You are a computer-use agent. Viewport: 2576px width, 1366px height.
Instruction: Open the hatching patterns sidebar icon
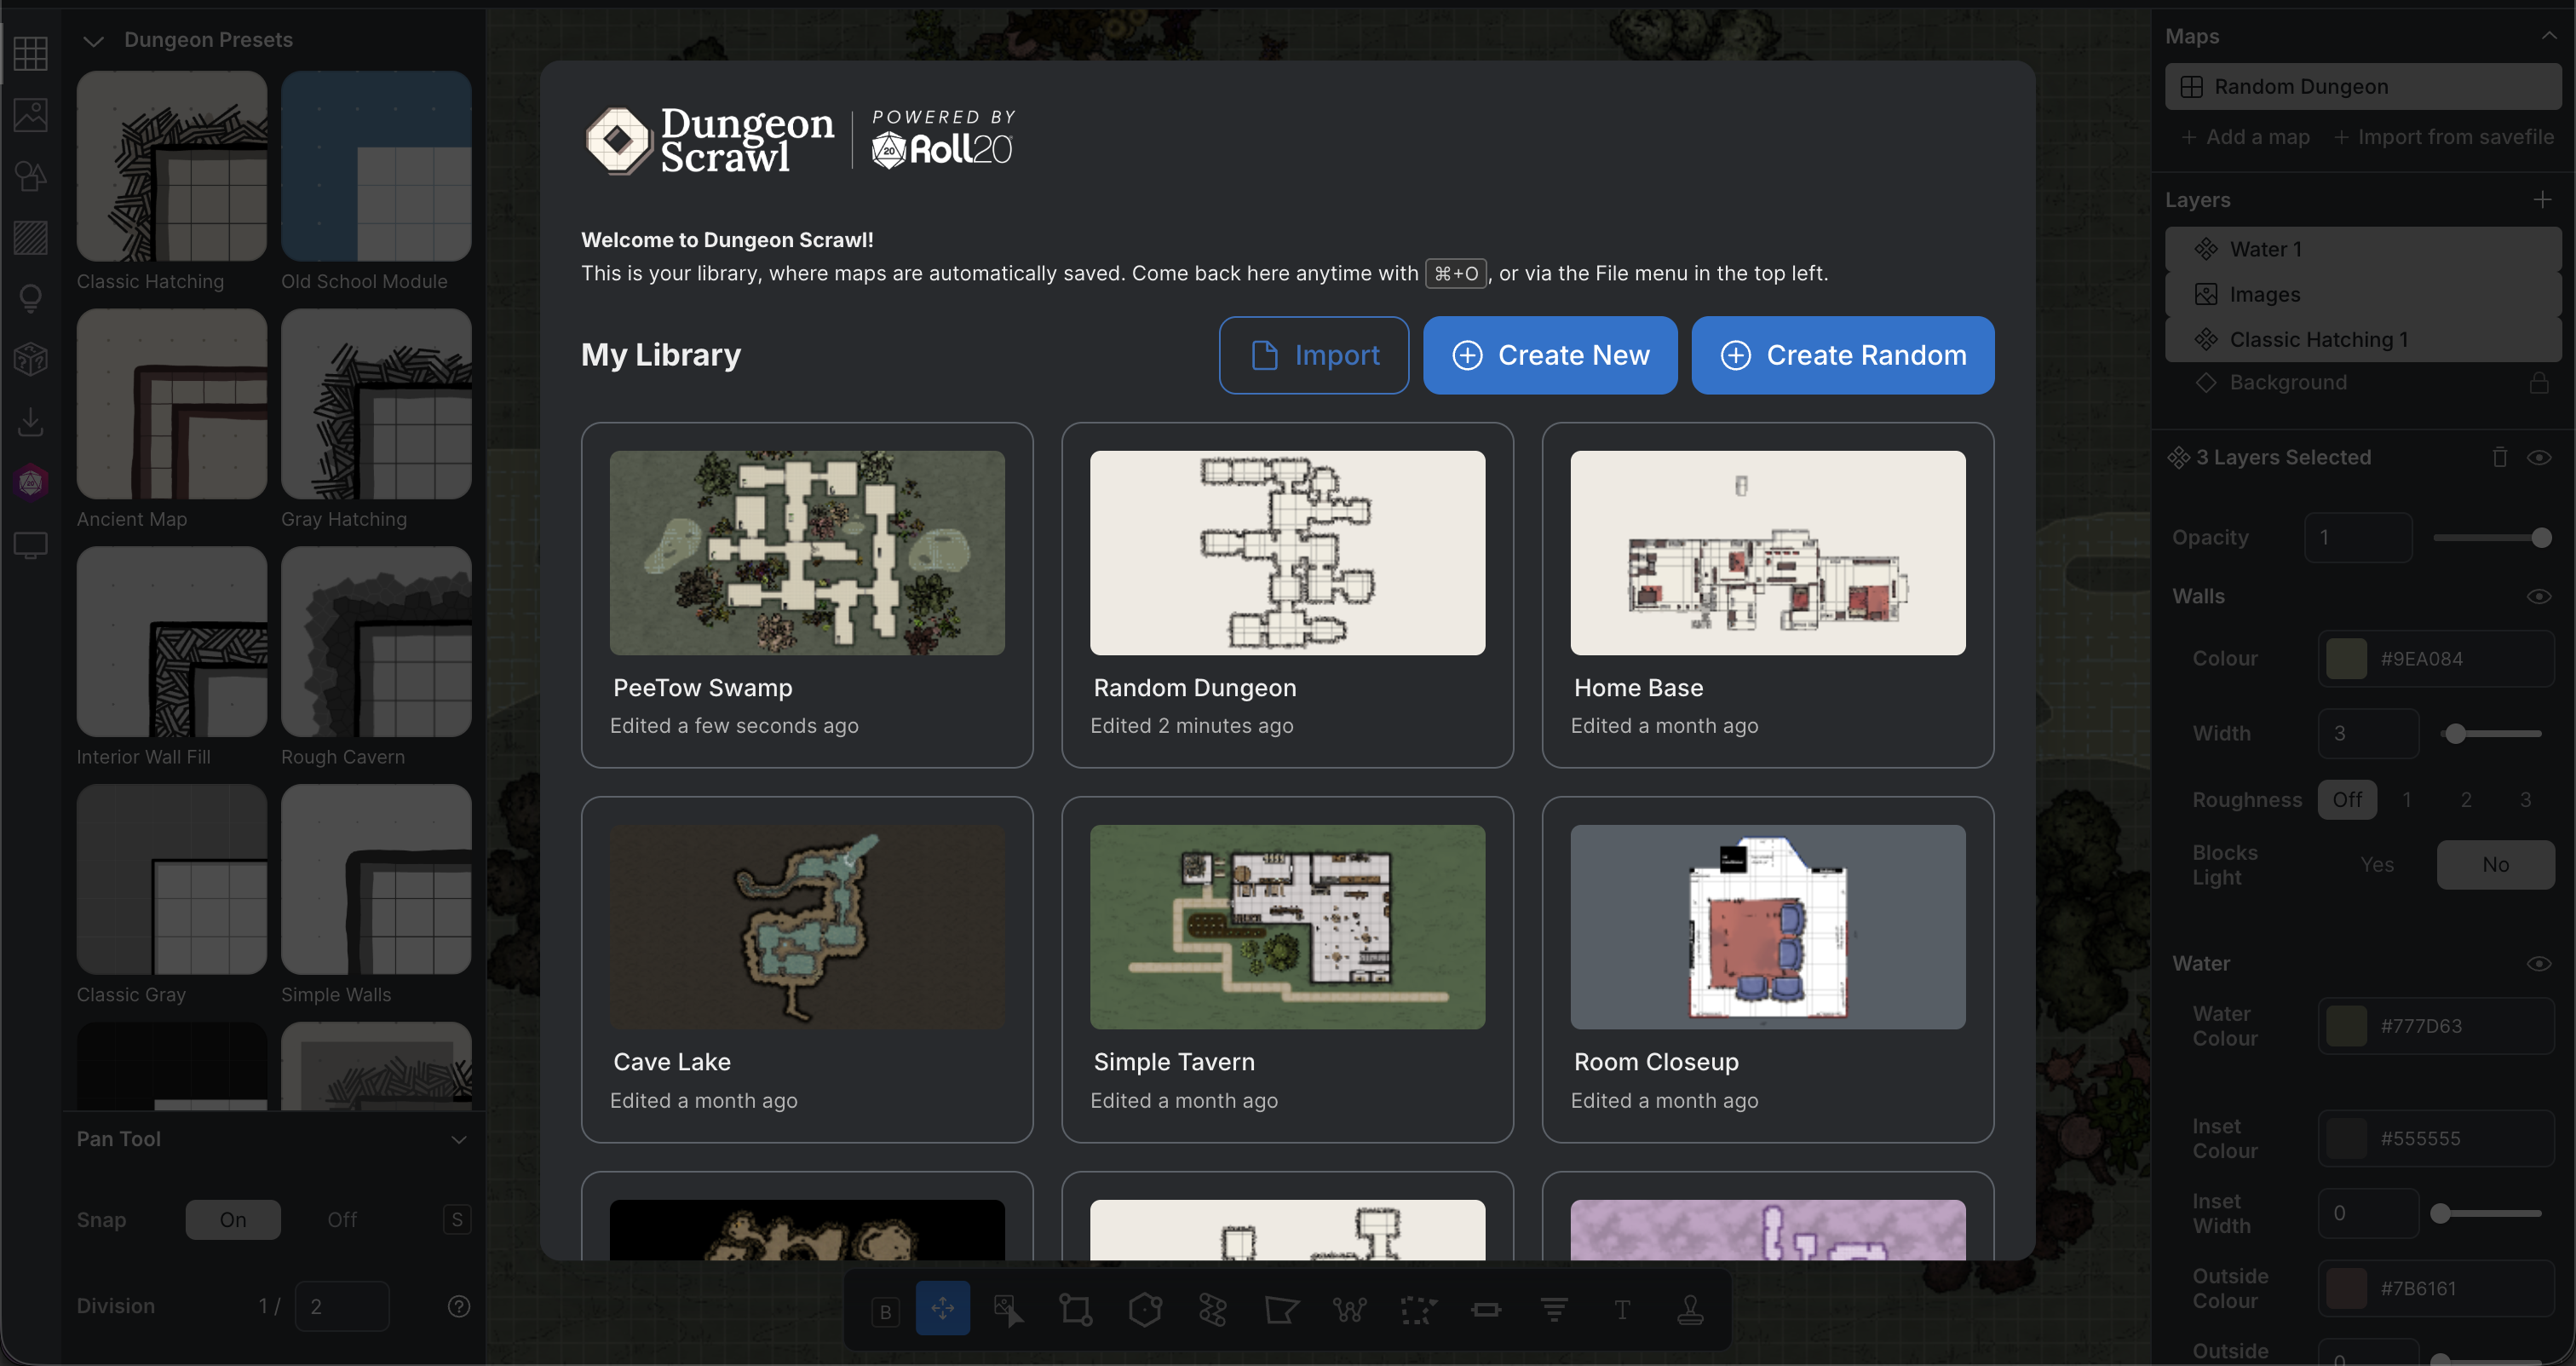click(31, 238)
